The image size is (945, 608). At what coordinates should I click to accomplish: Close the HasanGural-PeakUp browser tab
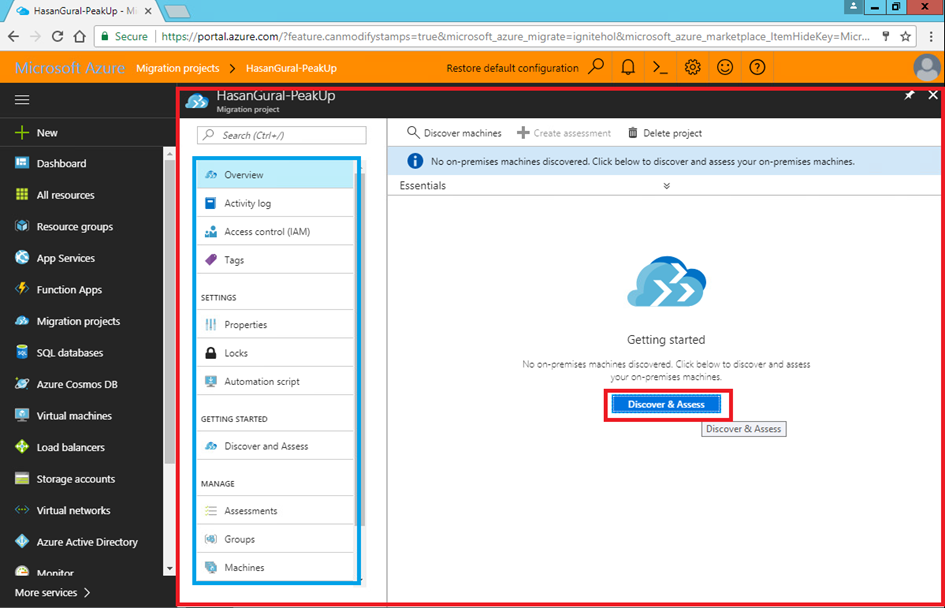point(148,11)
